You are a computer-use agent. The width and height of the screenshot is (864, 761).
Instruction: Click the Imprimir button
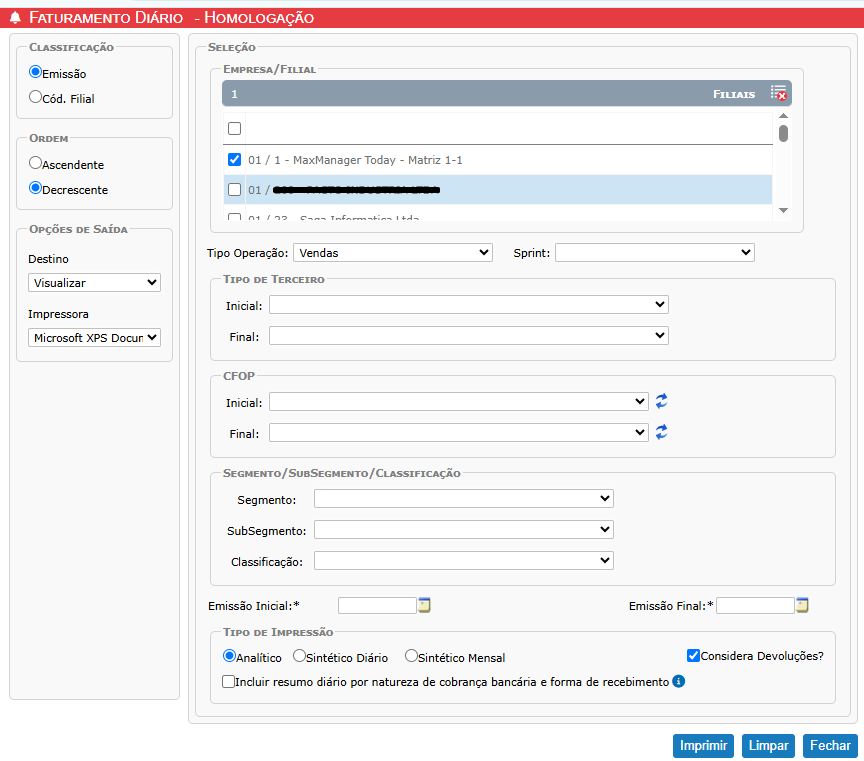(703, 746)
